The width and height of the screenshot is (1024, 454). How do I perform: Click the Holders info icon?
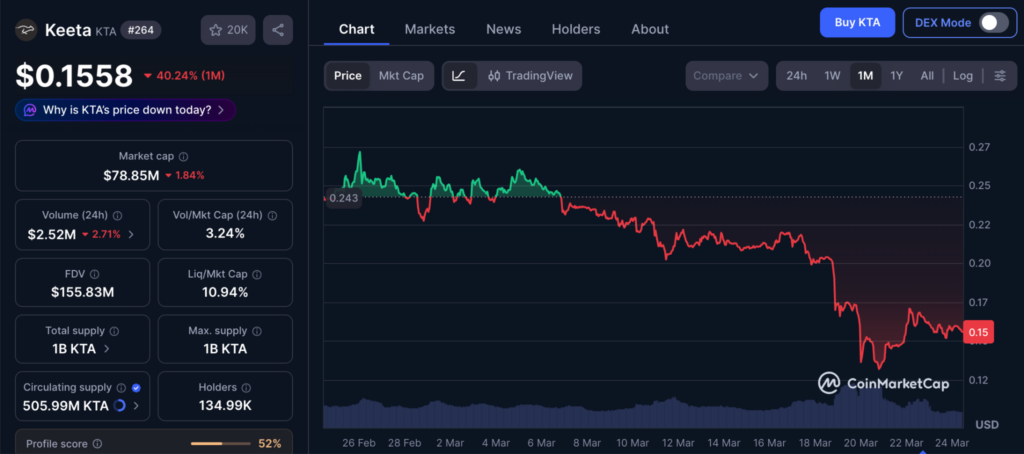coord(245,387)
